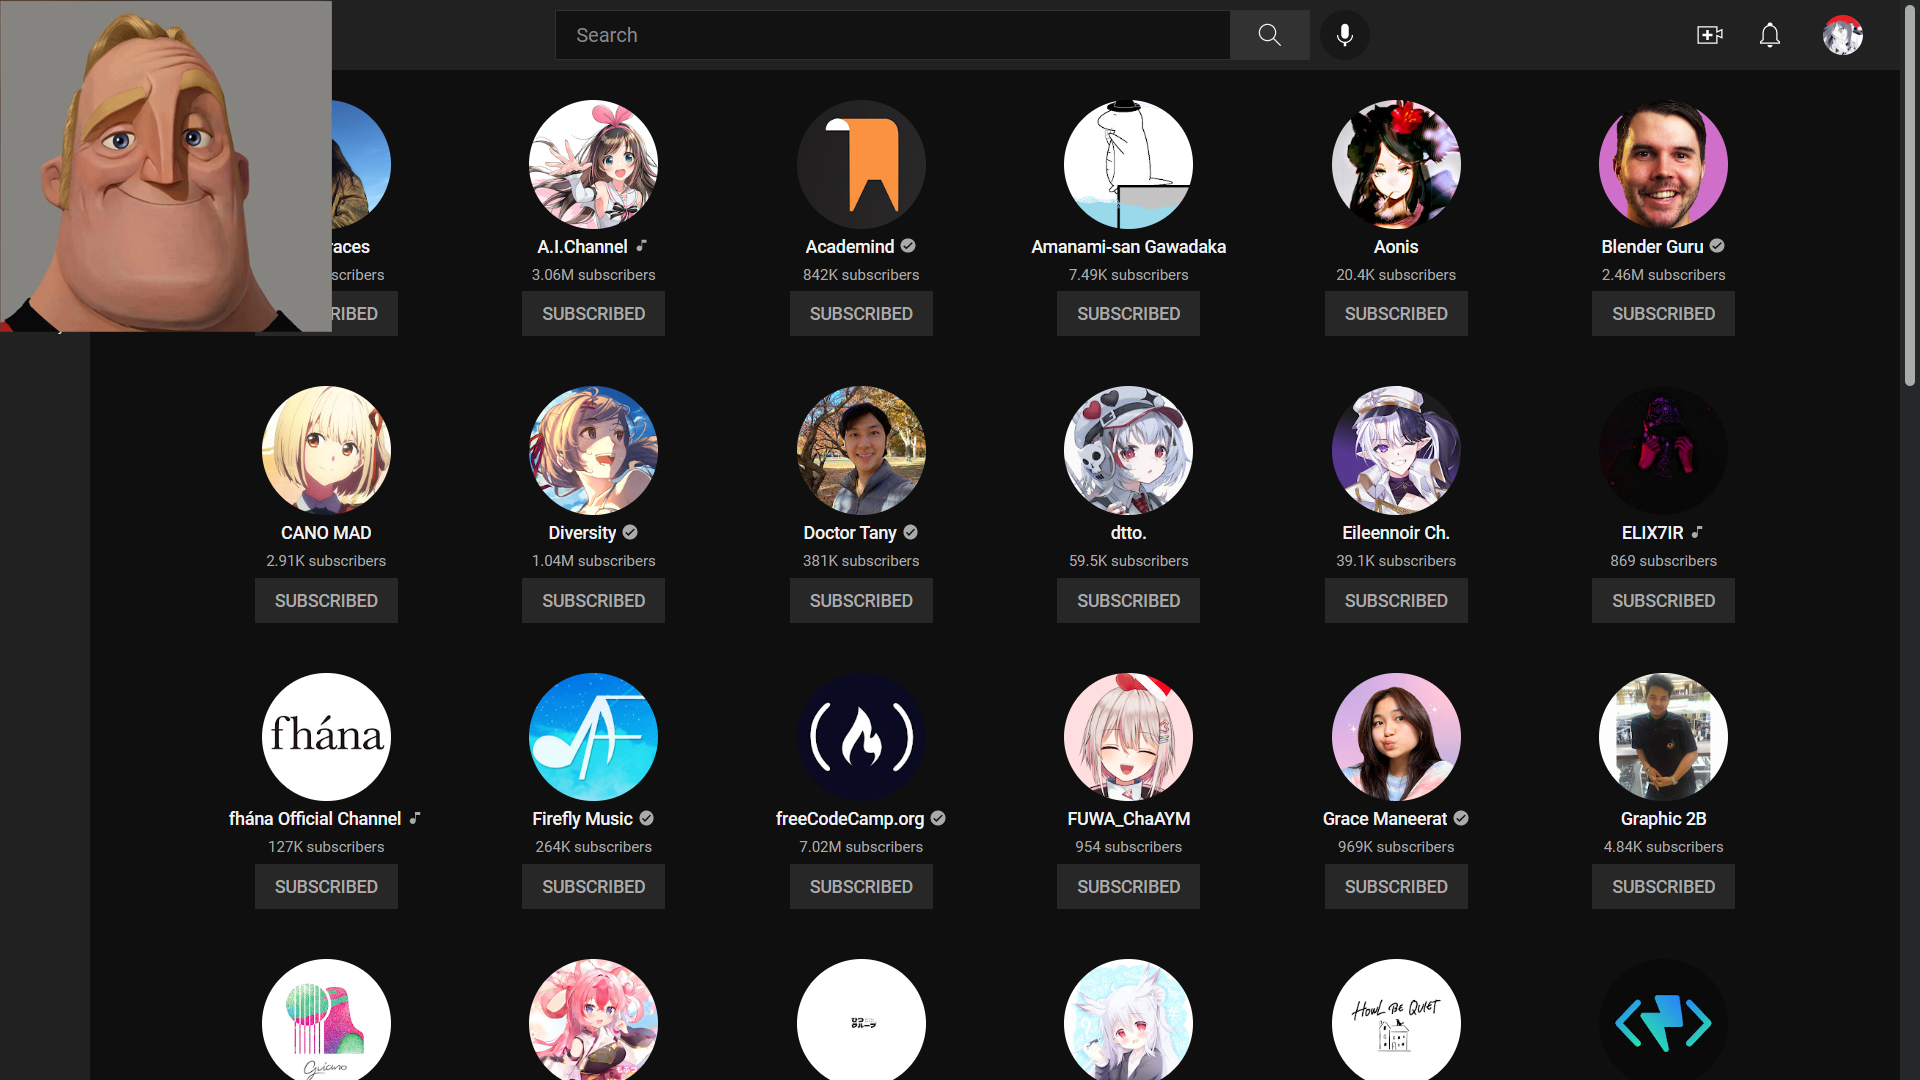
Task: Open Eileennoir Ch. channel name link
Action: 1395,533
